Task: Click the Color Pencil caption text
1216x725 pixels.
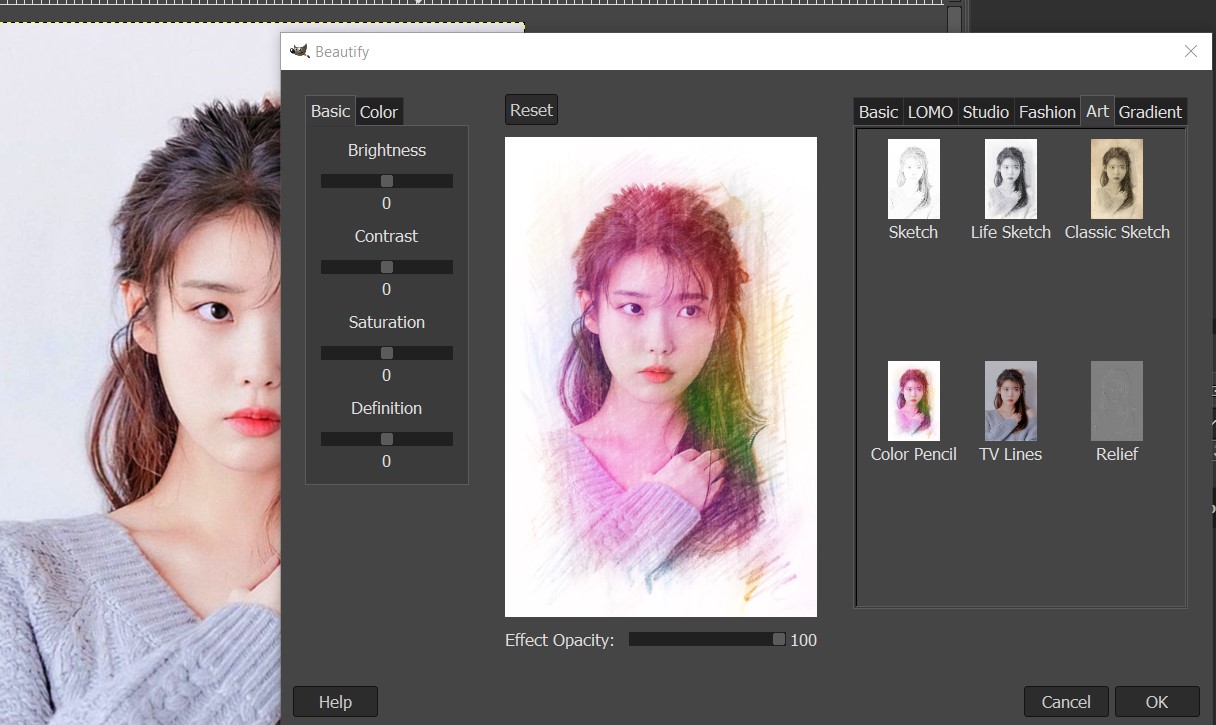Action: 914,454
